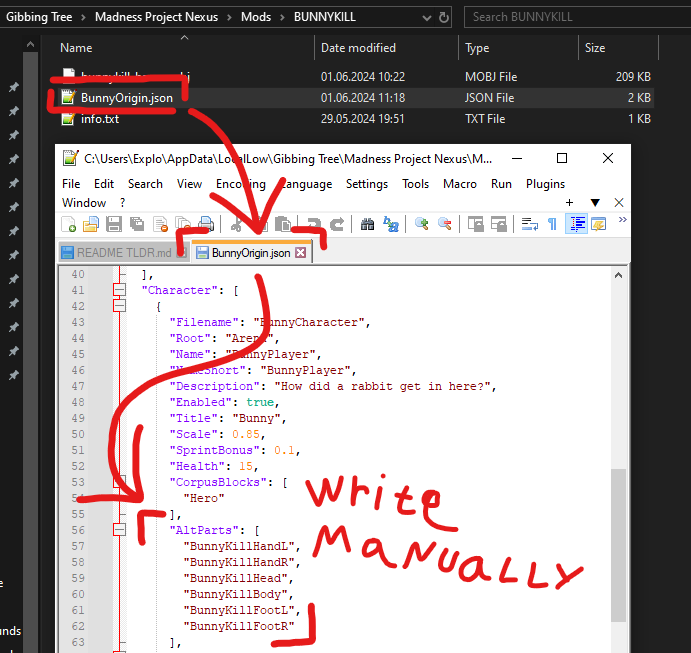Open the Plugins menu
Image resolution: width=691 pixels, height=653 pixels.
click(x=545, y=184)
